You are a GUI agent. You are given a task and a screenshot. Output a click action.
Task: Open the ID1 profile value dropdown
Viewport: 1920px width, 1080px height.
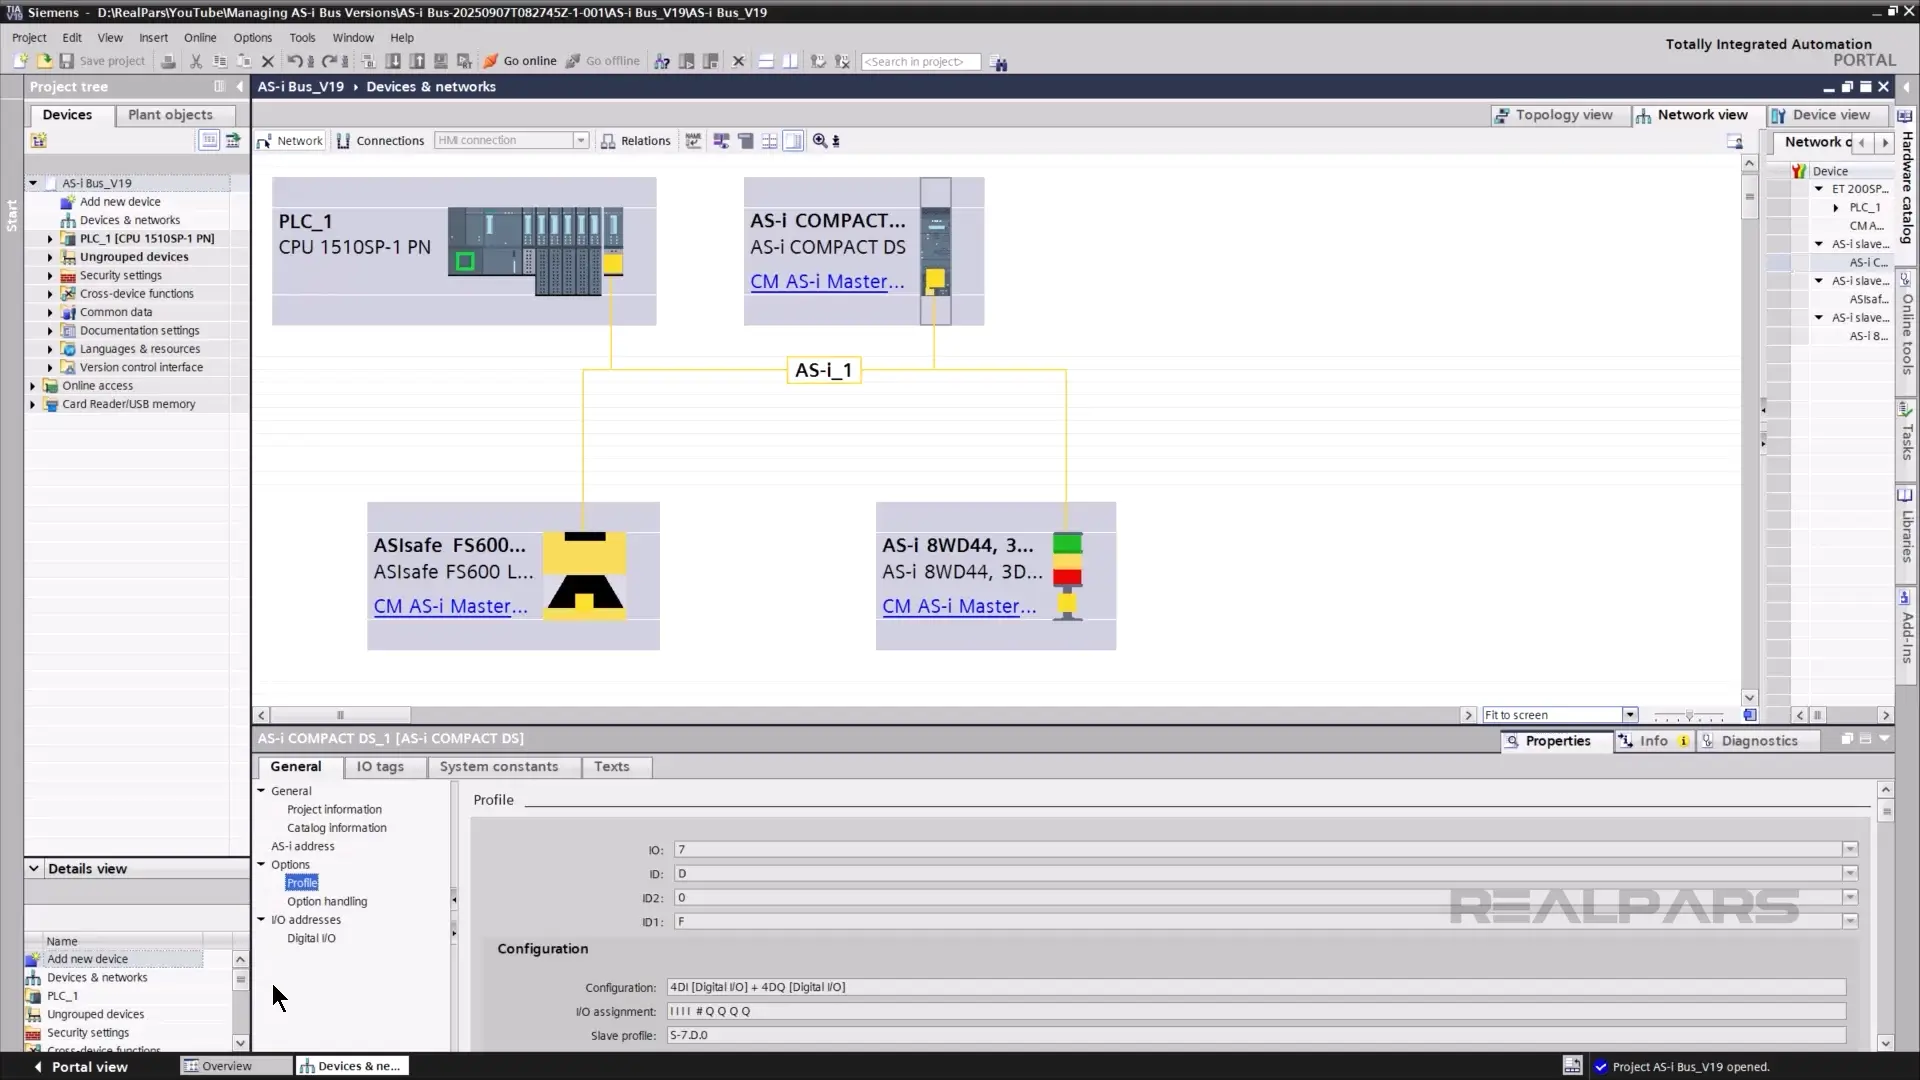point(1850,922)
